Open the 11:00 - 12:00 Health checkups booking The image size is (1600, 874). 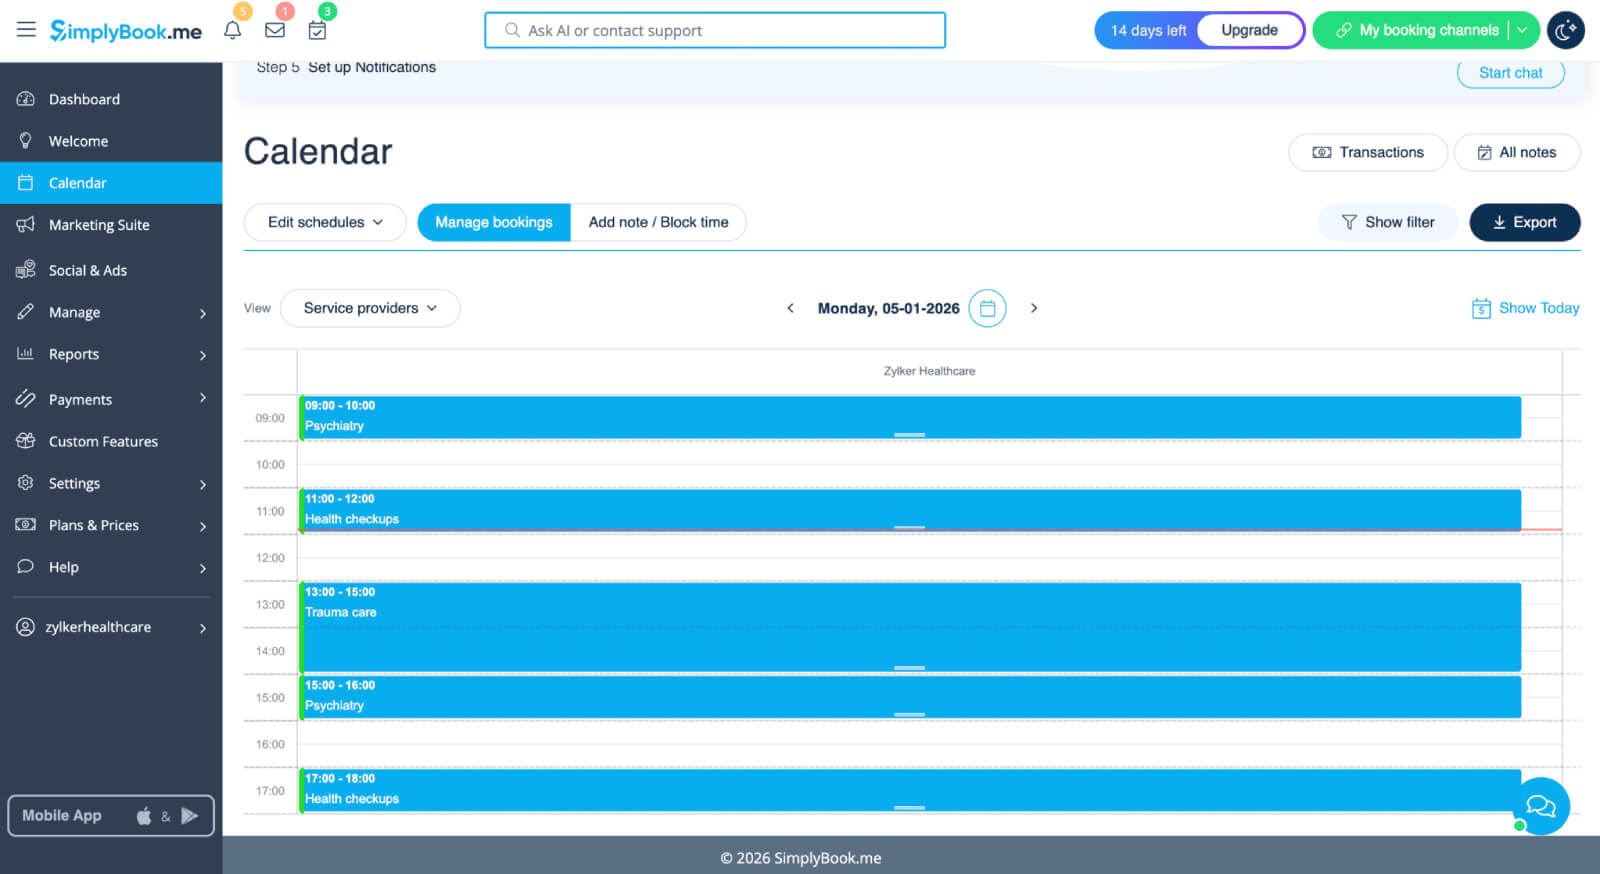[x=910, y=510]
